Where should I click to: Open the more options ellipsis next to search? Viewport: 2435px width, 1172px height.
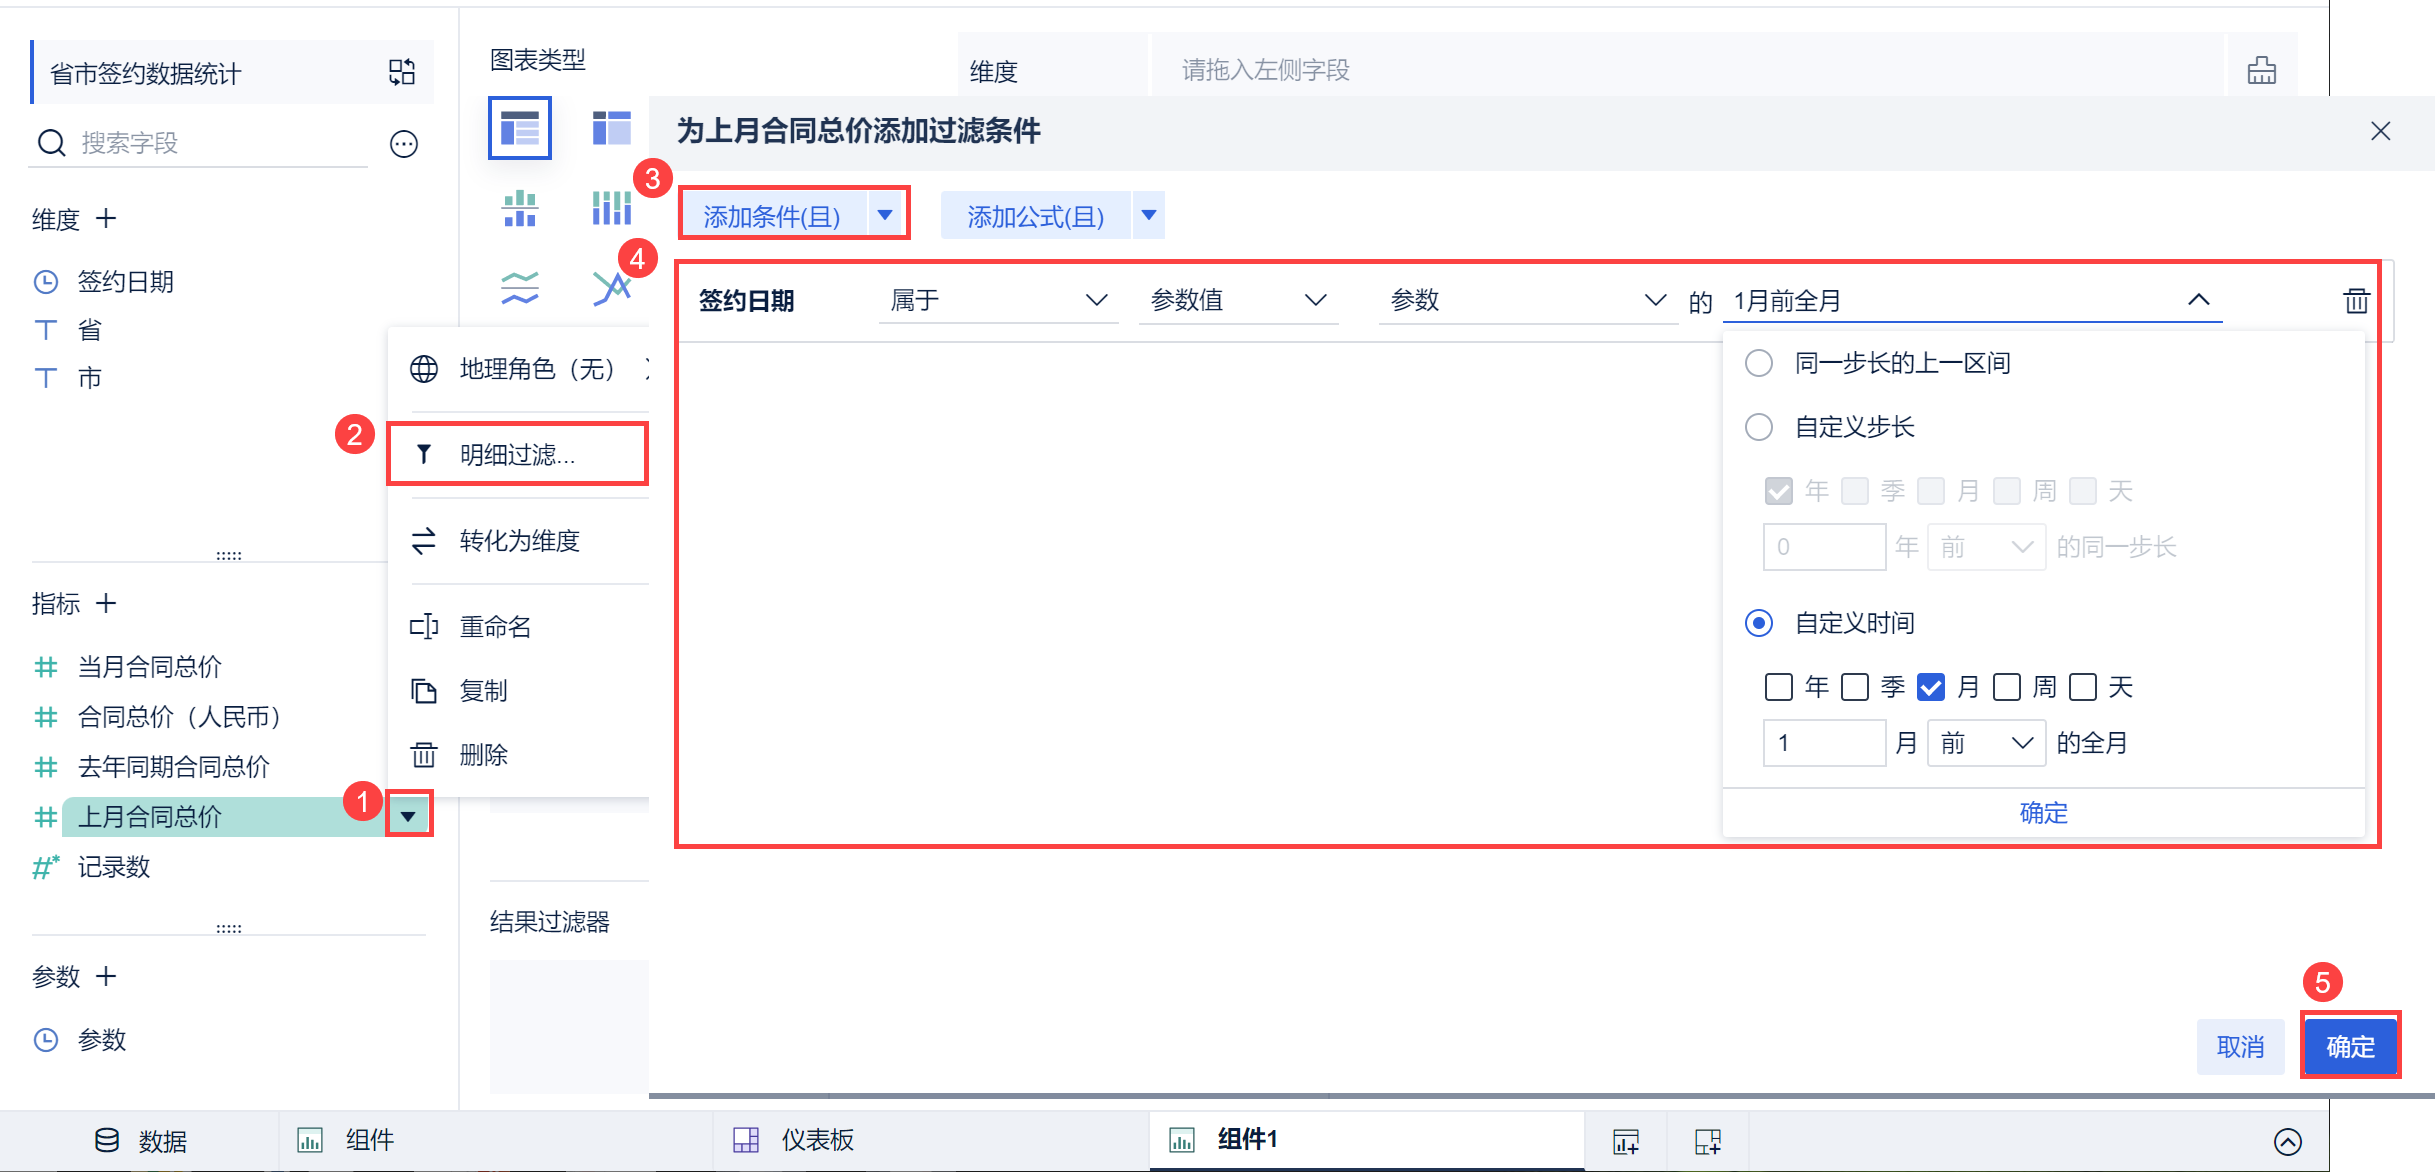click(x=403, y=144)
